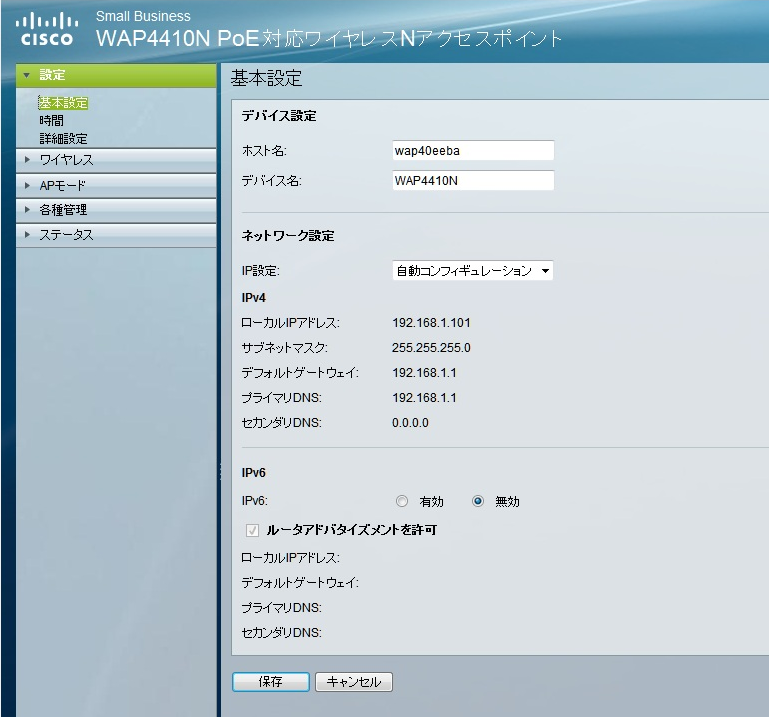
Task: Click the デバイス名 input field
Action: pyautogui.click(x=473, y=180)
